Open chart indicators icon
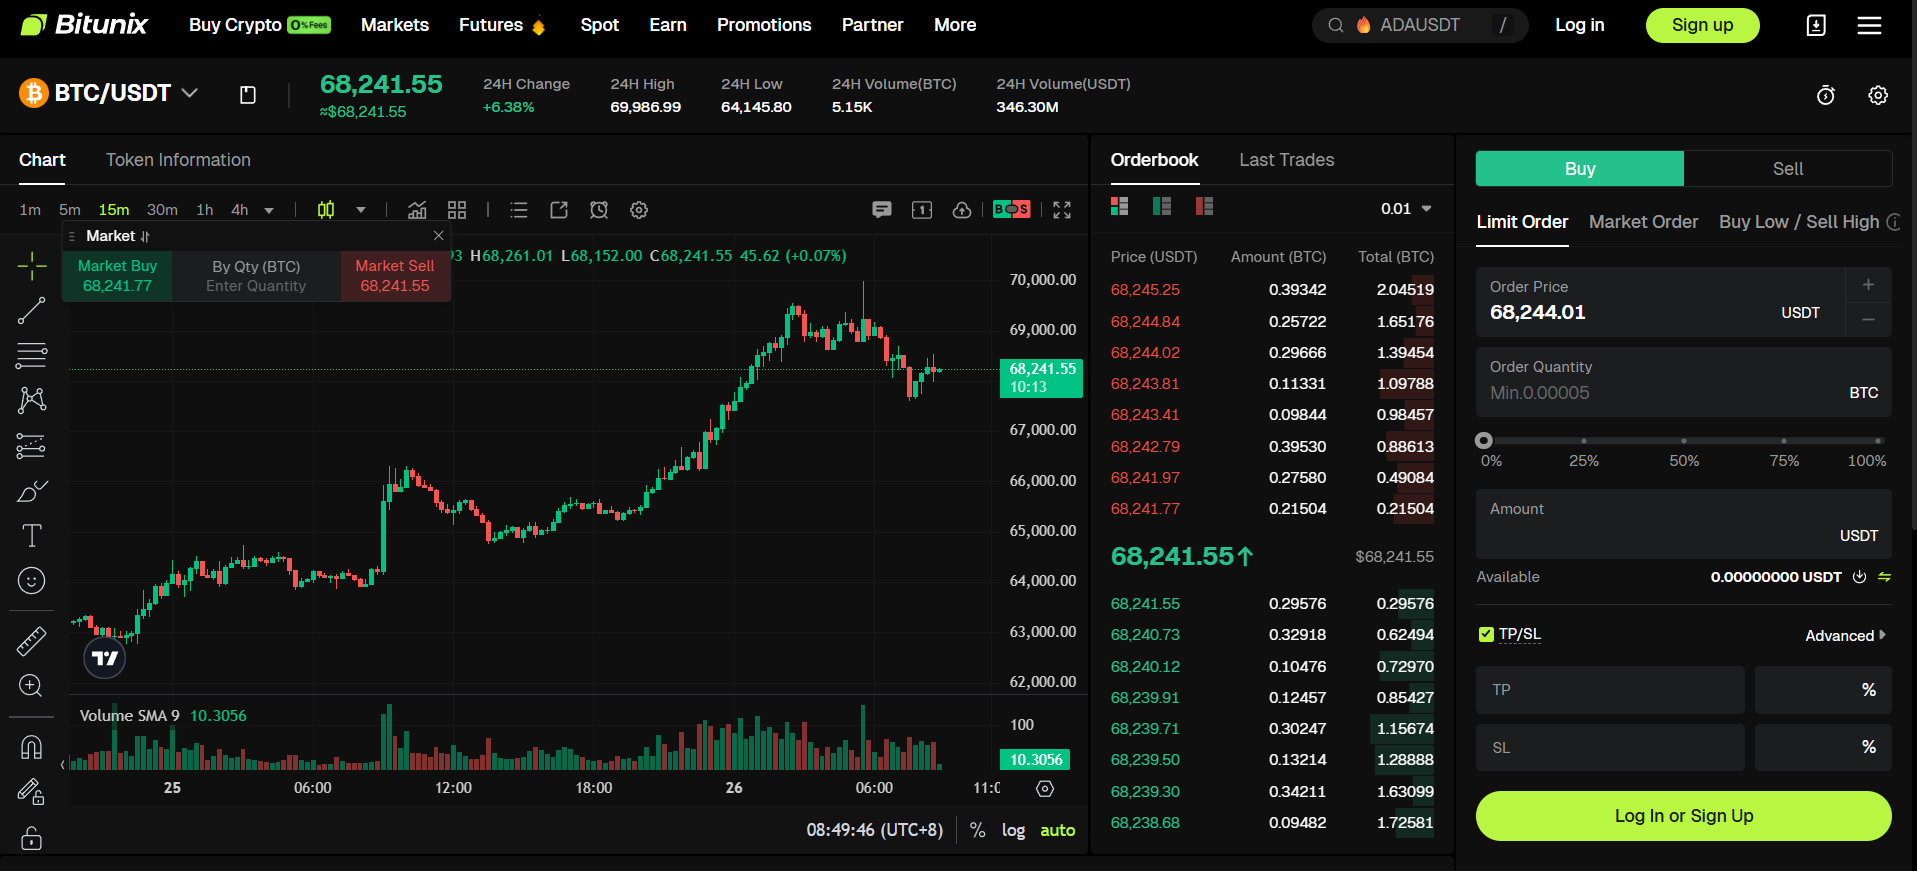Screen dimensions: 1917x871 [x=417, y=210]
